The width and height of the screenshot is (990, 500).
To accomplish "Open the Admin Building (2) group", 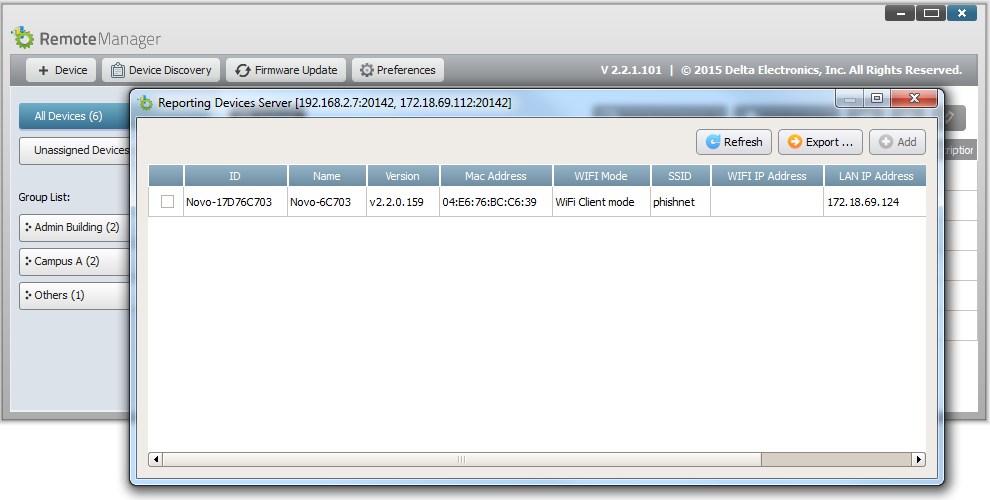I will pyautogui.click(x=75, y=227).
